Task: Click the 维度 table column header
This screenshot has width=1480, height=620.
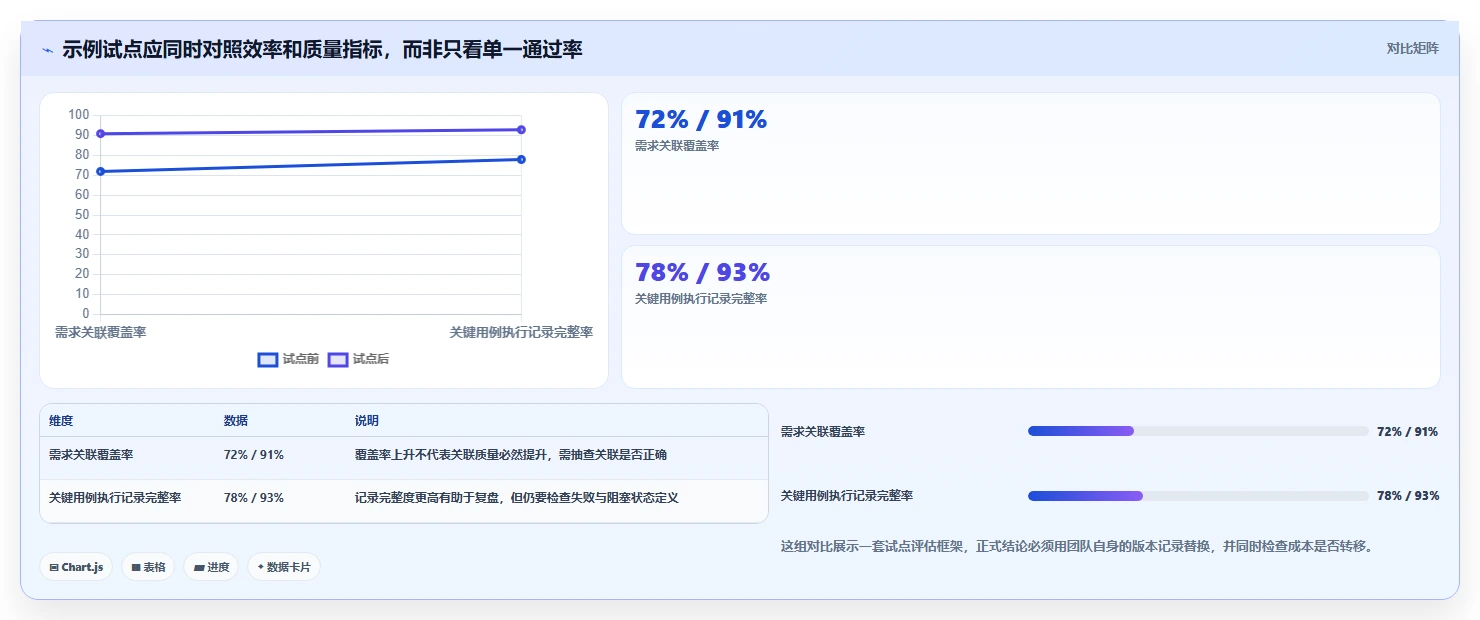Action: coord(61,421)
